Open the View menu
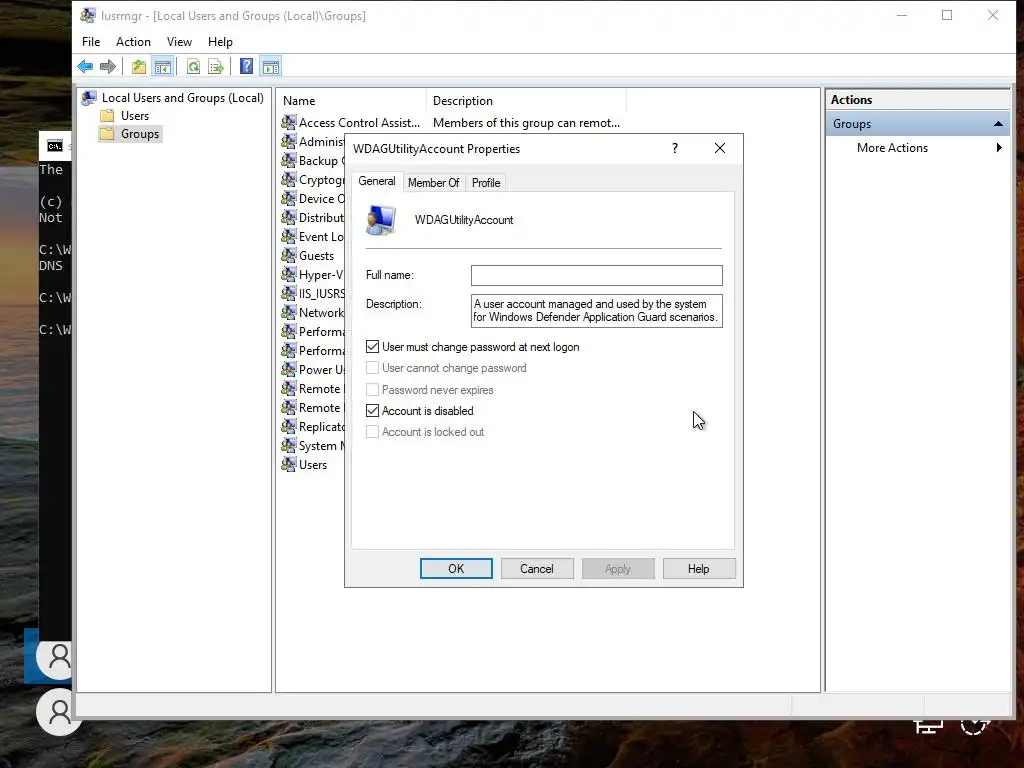The height and width of the screenshot is (768, 1024). pos(179,42)
